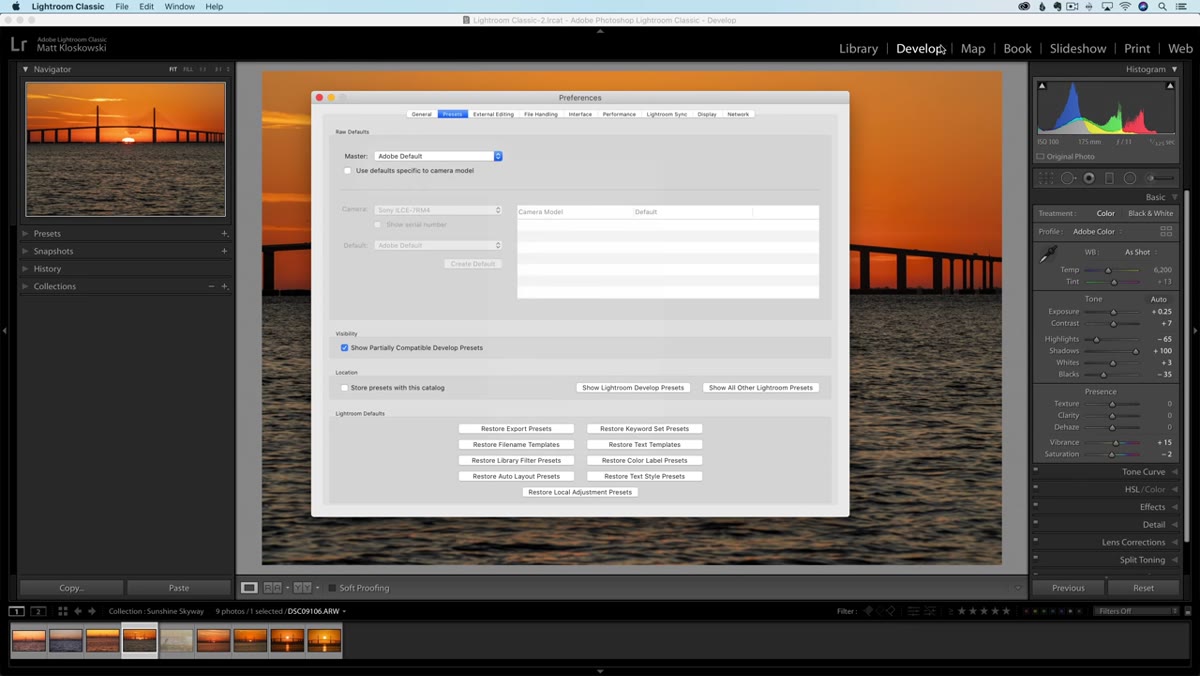Click Restore Export Presets button
1200x676 pixels.
pos(516,429)
